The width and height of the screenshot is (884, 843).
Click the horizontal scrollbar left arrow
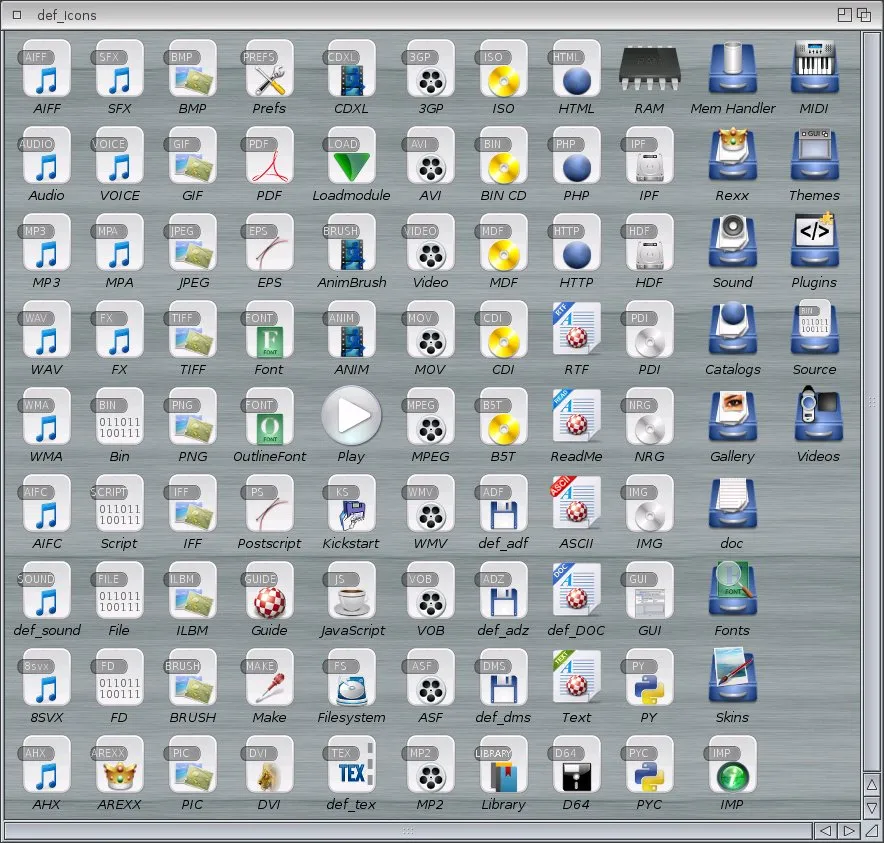[x=825, y=831]
